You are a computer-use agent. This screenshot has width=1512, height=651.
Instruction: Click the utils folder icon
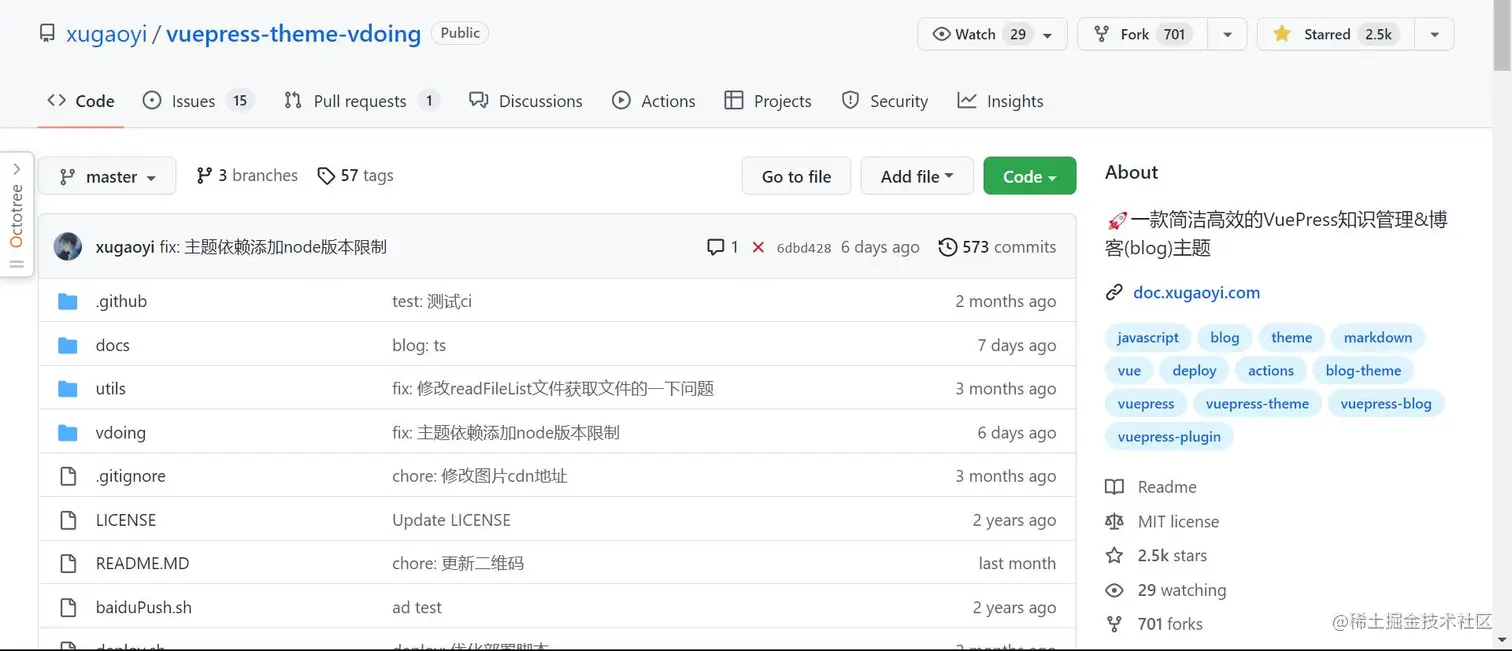point(67,389)
